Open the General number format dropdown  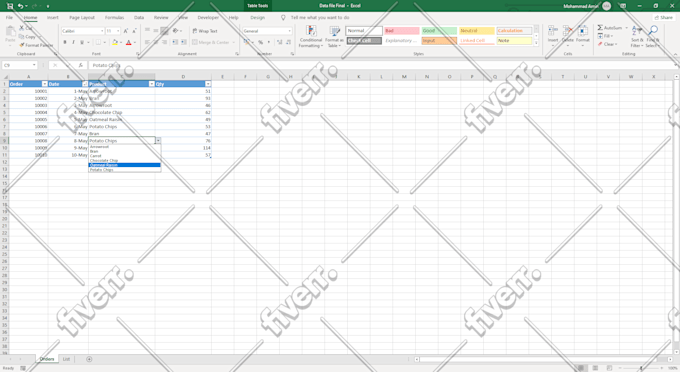290,31
